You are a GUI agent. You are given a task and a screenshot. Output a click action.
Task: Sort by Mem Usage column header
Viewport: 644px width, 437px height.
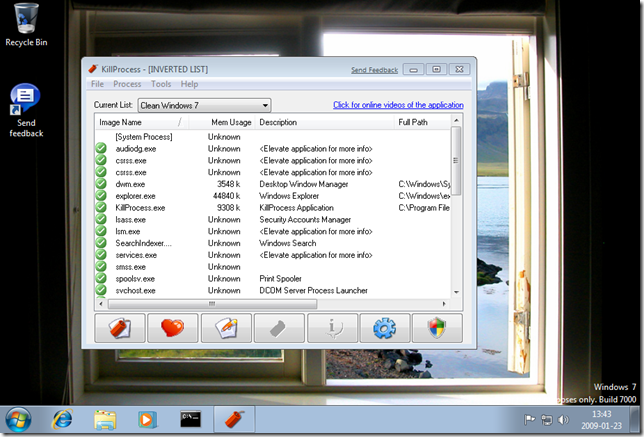click(x=222, y=122)
